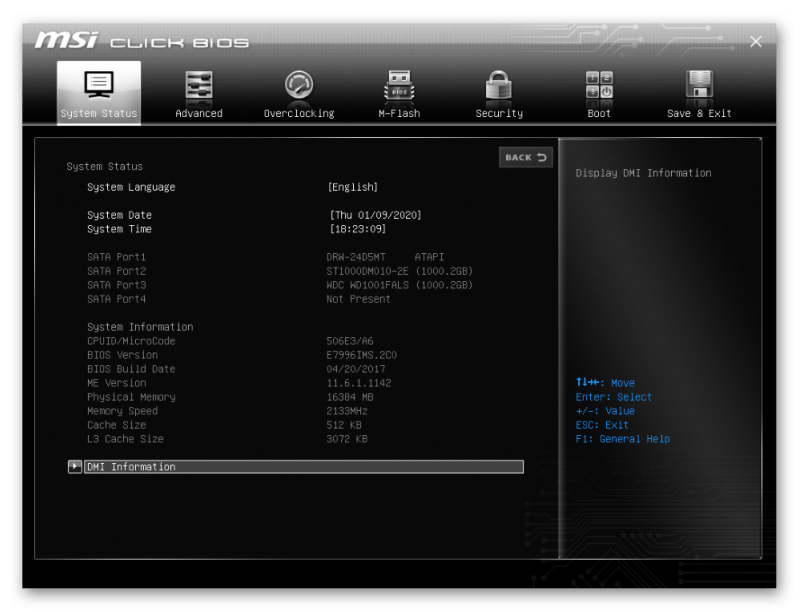Click the SATA Port1 label

pyautogui.click(x=116, y=257)
